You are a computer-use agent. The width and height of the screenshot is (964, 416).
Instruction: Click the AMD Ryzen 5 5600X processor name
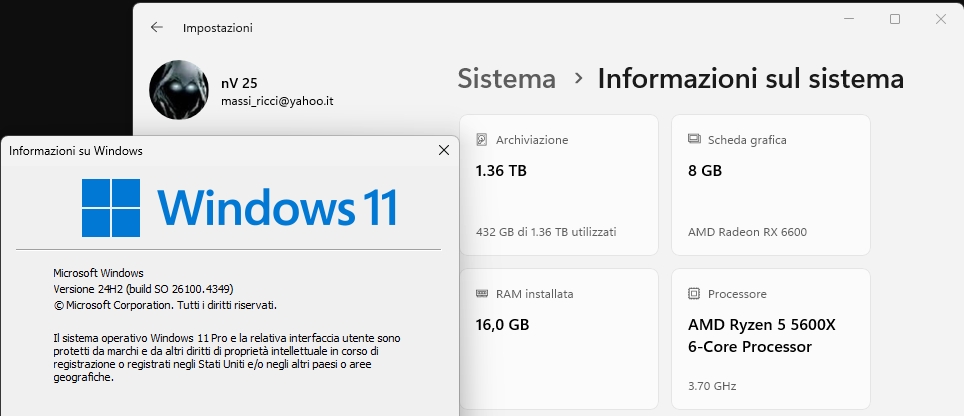(x=762, y=336)
